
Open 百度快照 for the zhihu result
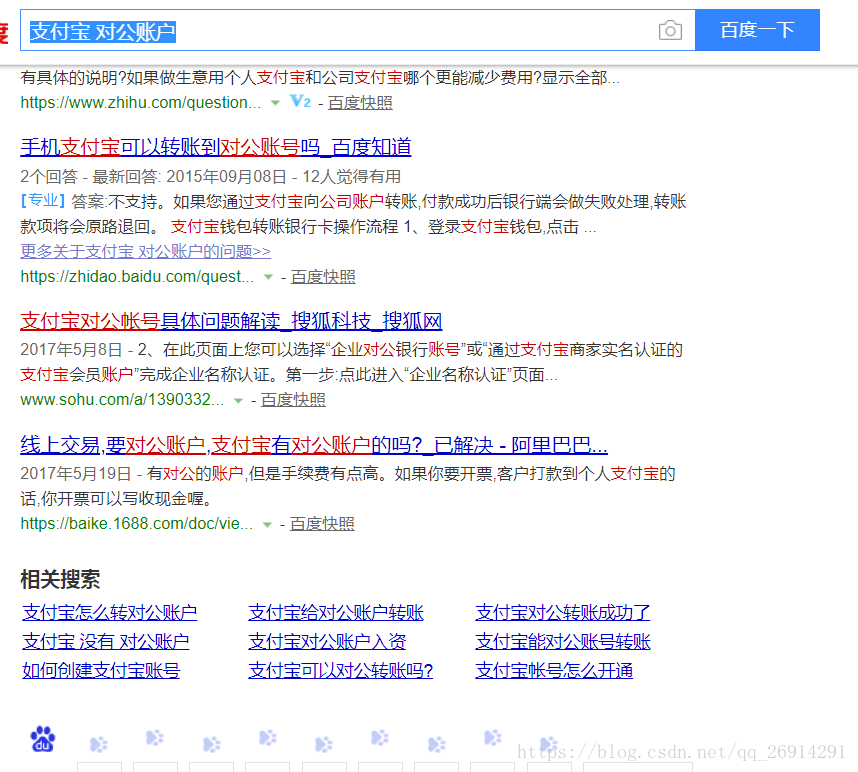pyautogui.click(x=360, y=103)
